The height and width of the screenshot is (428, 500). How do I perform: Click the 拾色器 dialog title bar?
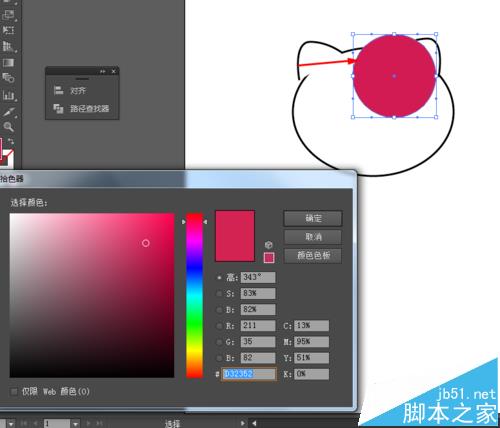click(177, 179)
